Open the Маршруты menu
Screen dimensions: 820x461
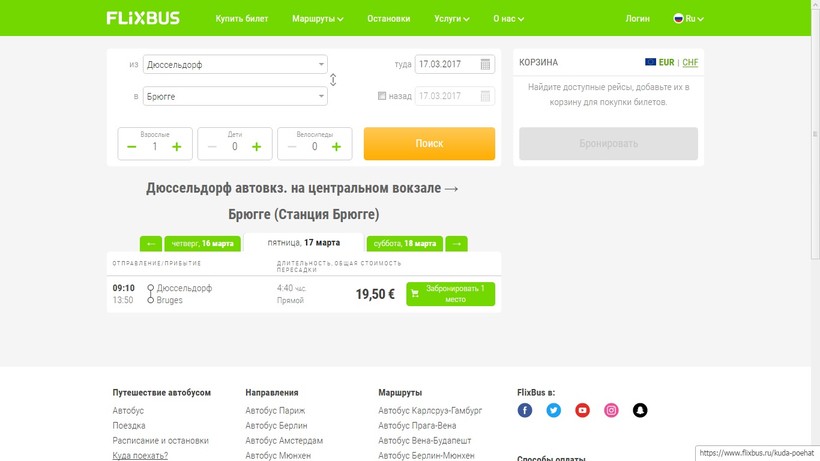[318, 18]
